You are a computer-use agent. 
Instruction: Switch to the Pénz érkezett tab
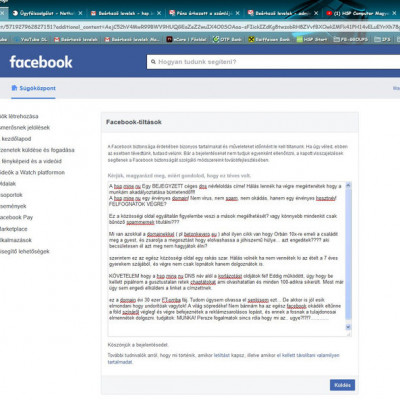204,13
